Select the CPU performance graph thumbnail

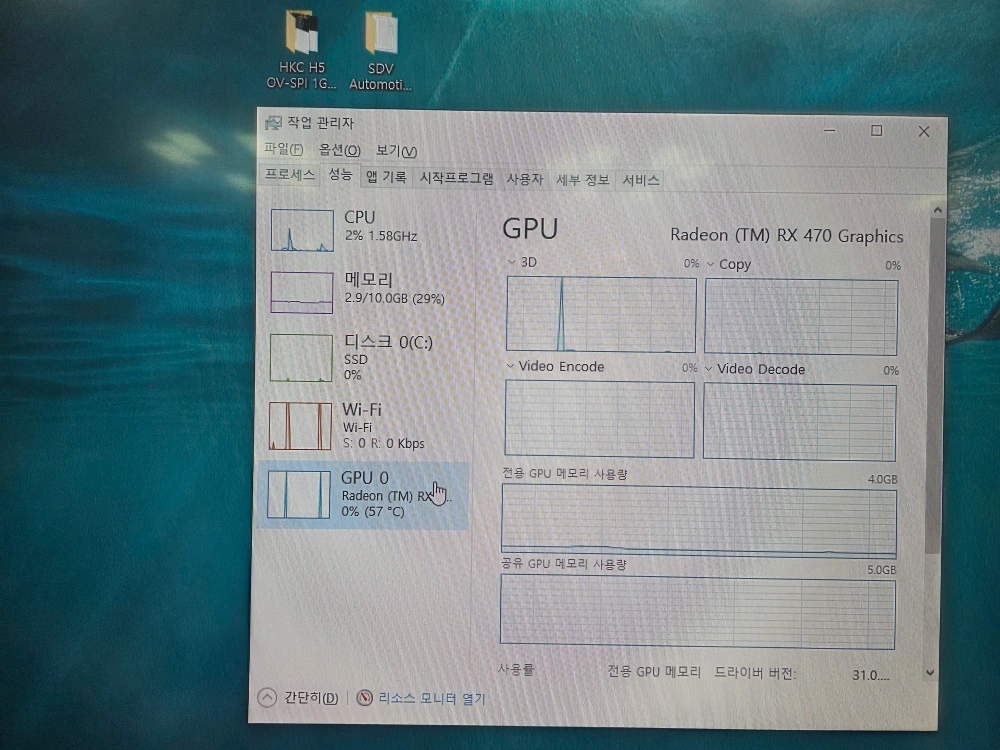pyautogui.click(x=302, y=230)
